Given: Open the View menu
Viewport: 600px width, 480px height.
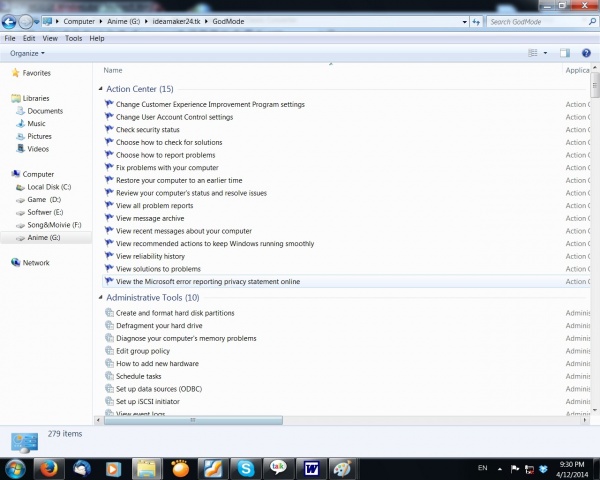Looking at the screenshot, I should [x=50, y=38].
